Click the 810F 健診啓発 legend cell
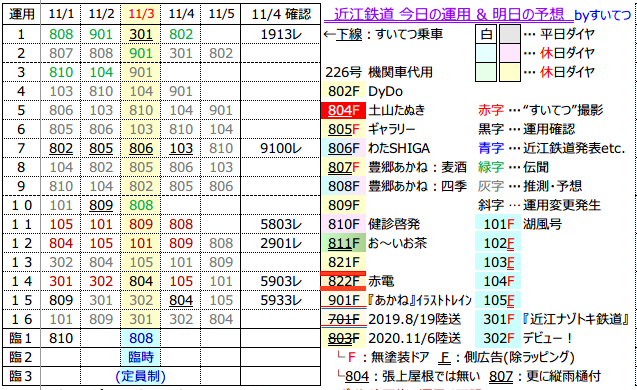 (344, 224)
